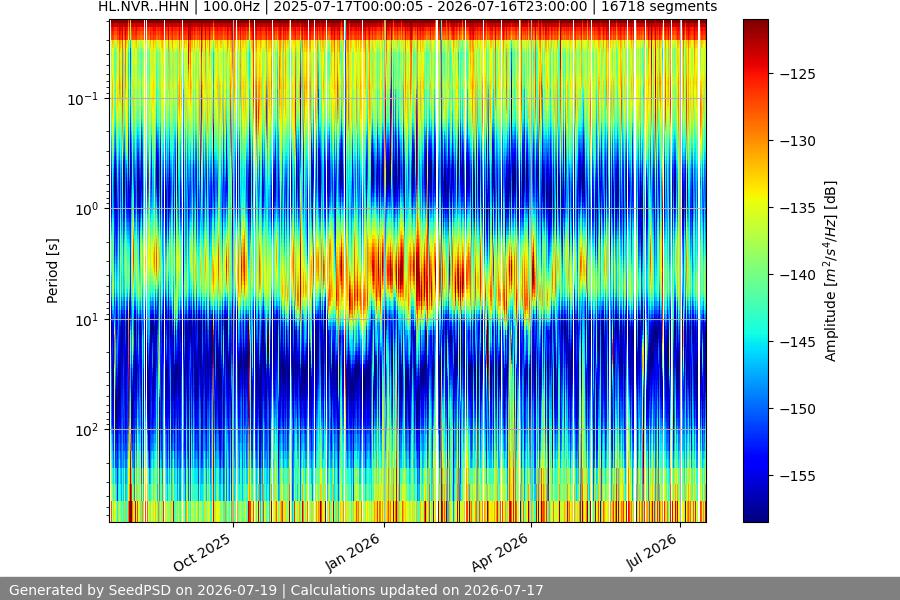900x600 pixels.
Task: Select the -140 colorbar tick label
Action: [x=798, y=275]
